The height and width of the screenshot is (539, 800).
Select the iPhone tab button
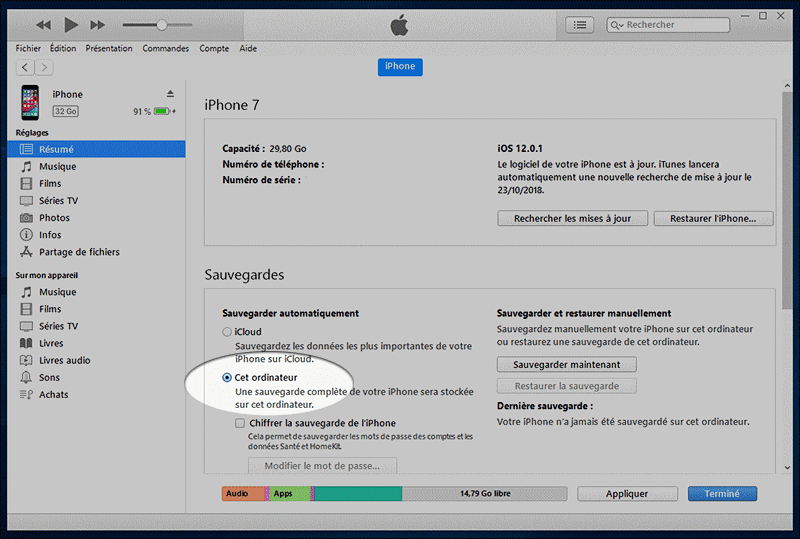(x=400, y=67)
